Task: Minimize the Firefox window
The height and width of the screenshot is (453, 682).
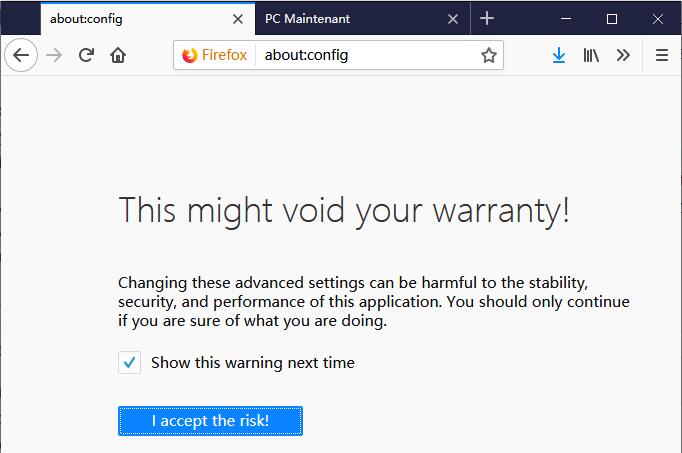Action: point(566,19)
